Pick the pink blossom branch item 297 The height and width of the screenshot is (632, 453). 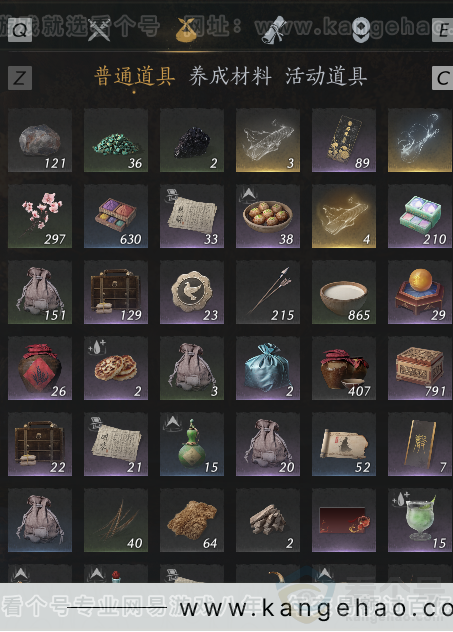[40, 216]
